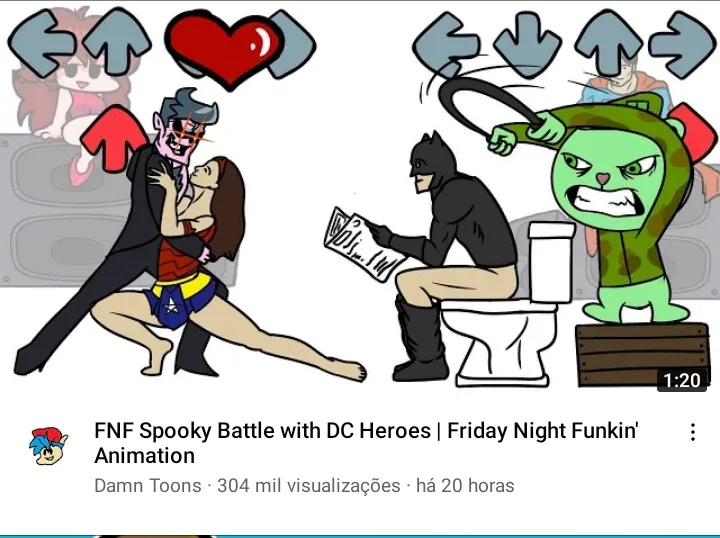Image resolution: width=720 pixels, height=538 pixels.
Task: Open the three-dot video options menu
Action: [692, 432]
